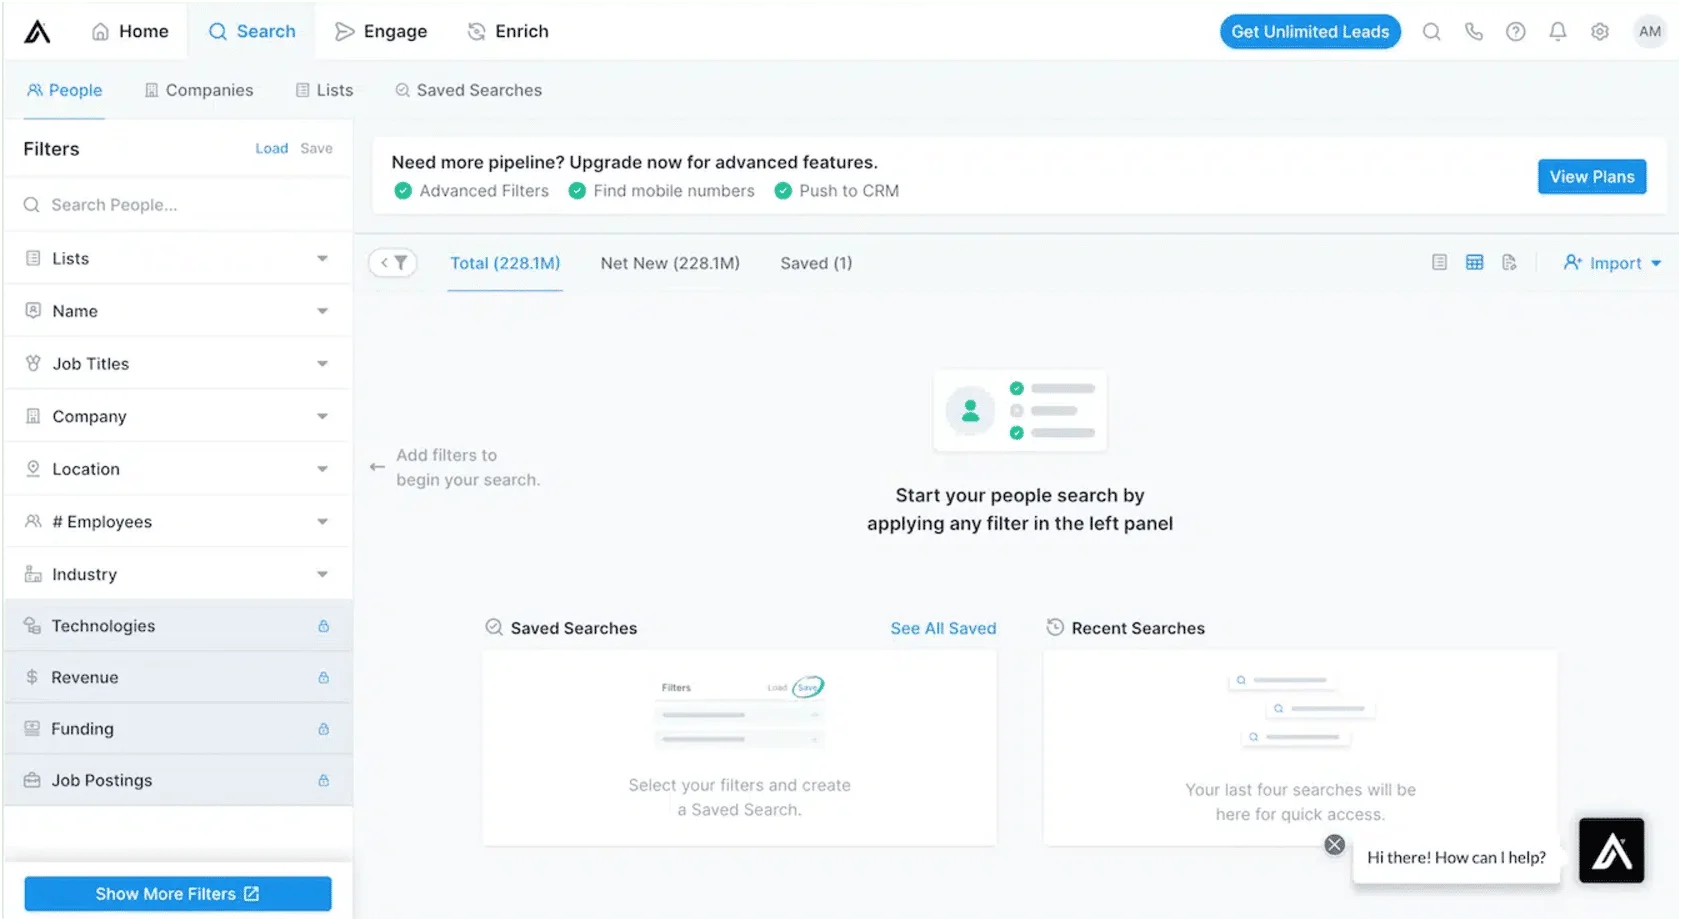Expand the Location filter dropdown

(x=322, y=469)
